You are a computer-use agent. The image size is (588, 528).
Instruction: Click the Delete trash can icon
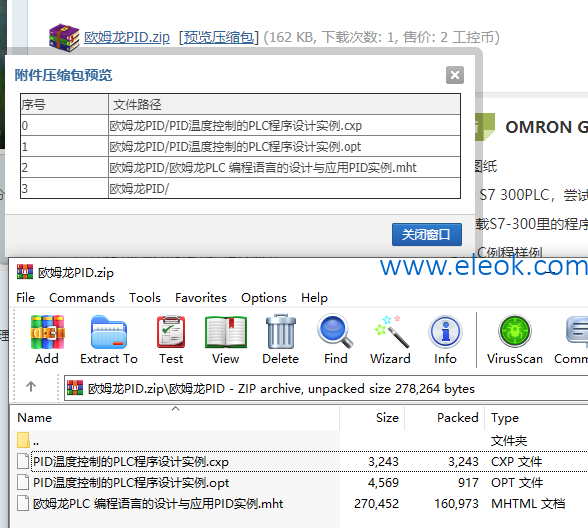coord(280,332)
